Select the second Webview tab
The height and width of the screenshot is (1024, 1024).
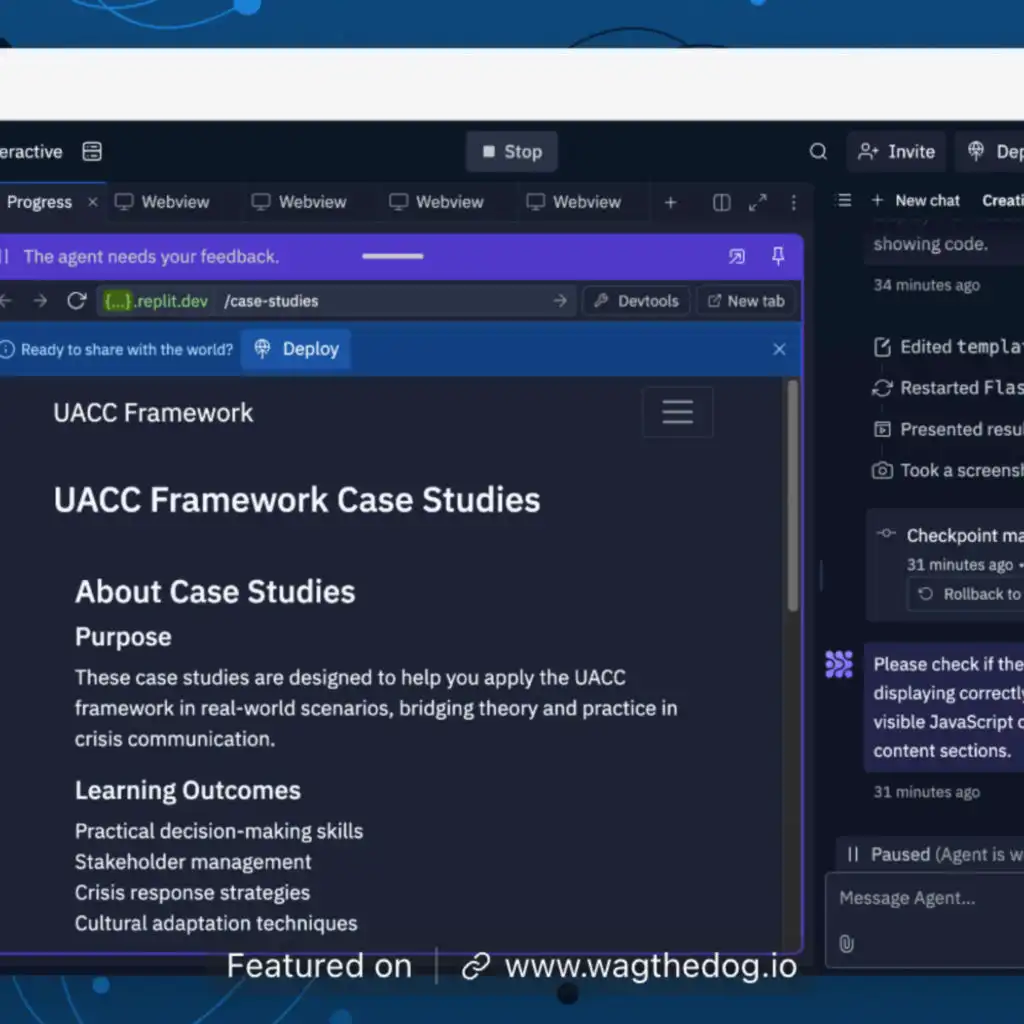tap(300, 202)
